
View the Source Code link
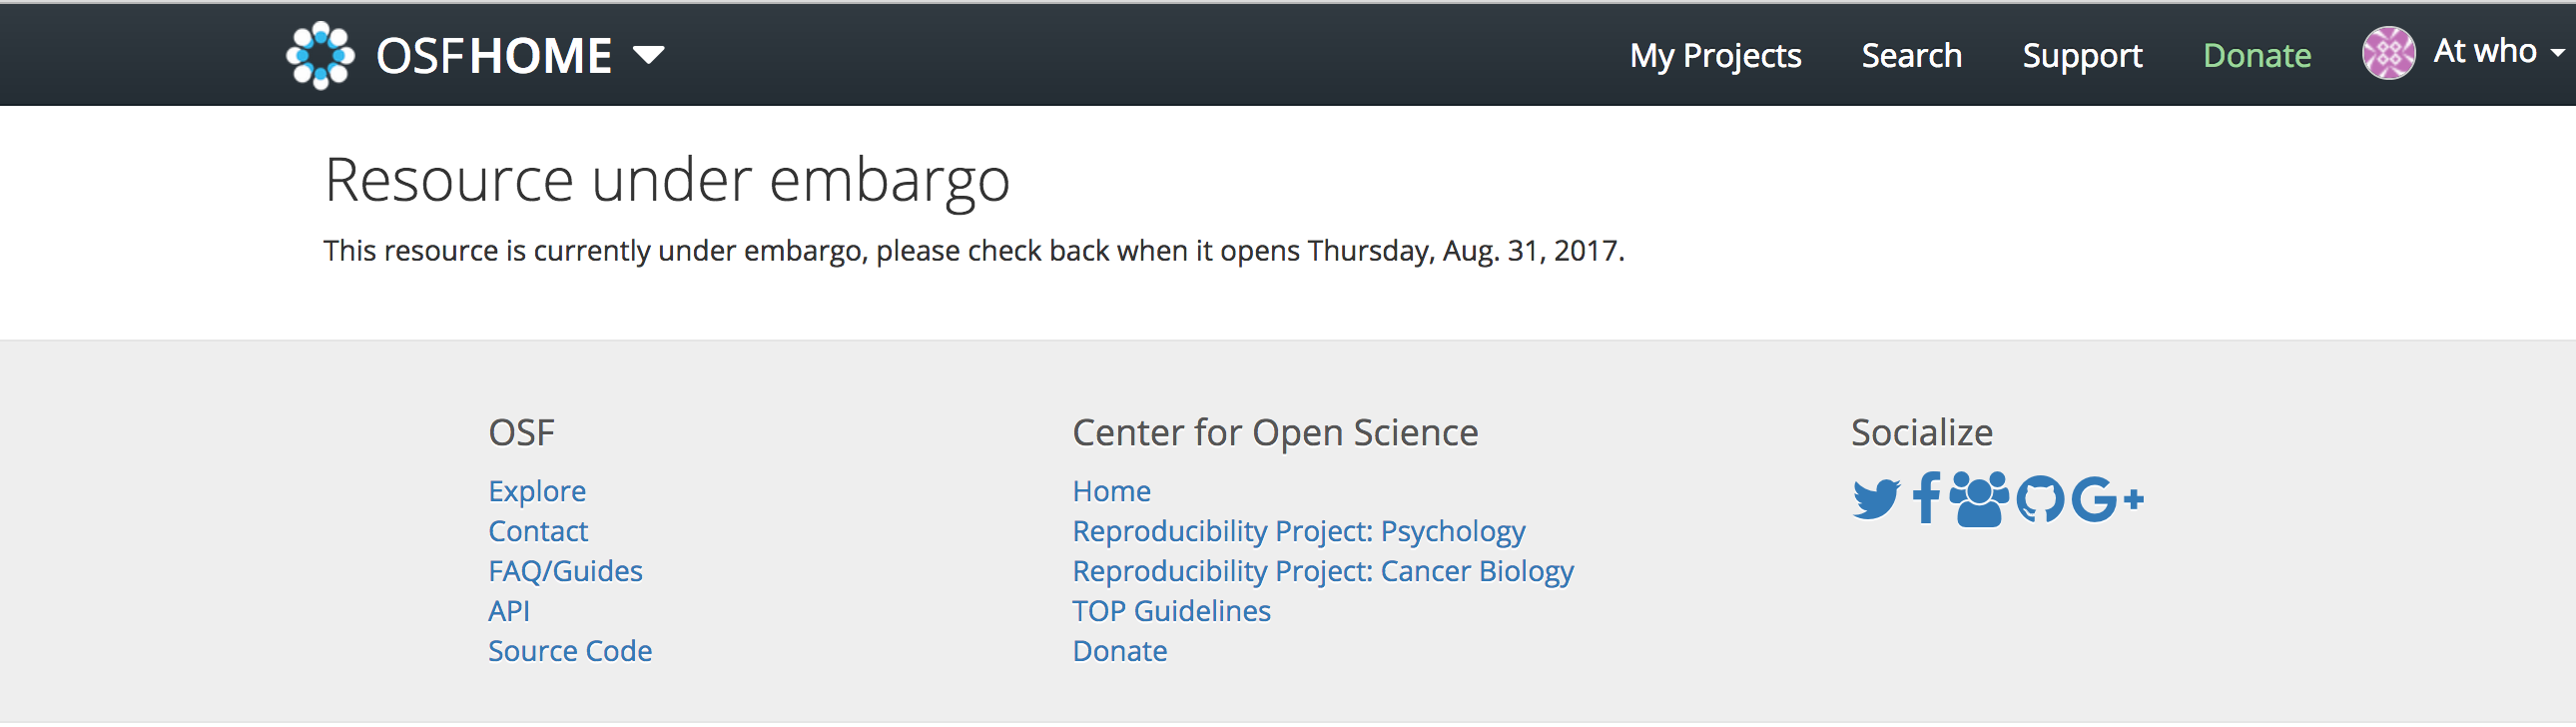(570, 651)
